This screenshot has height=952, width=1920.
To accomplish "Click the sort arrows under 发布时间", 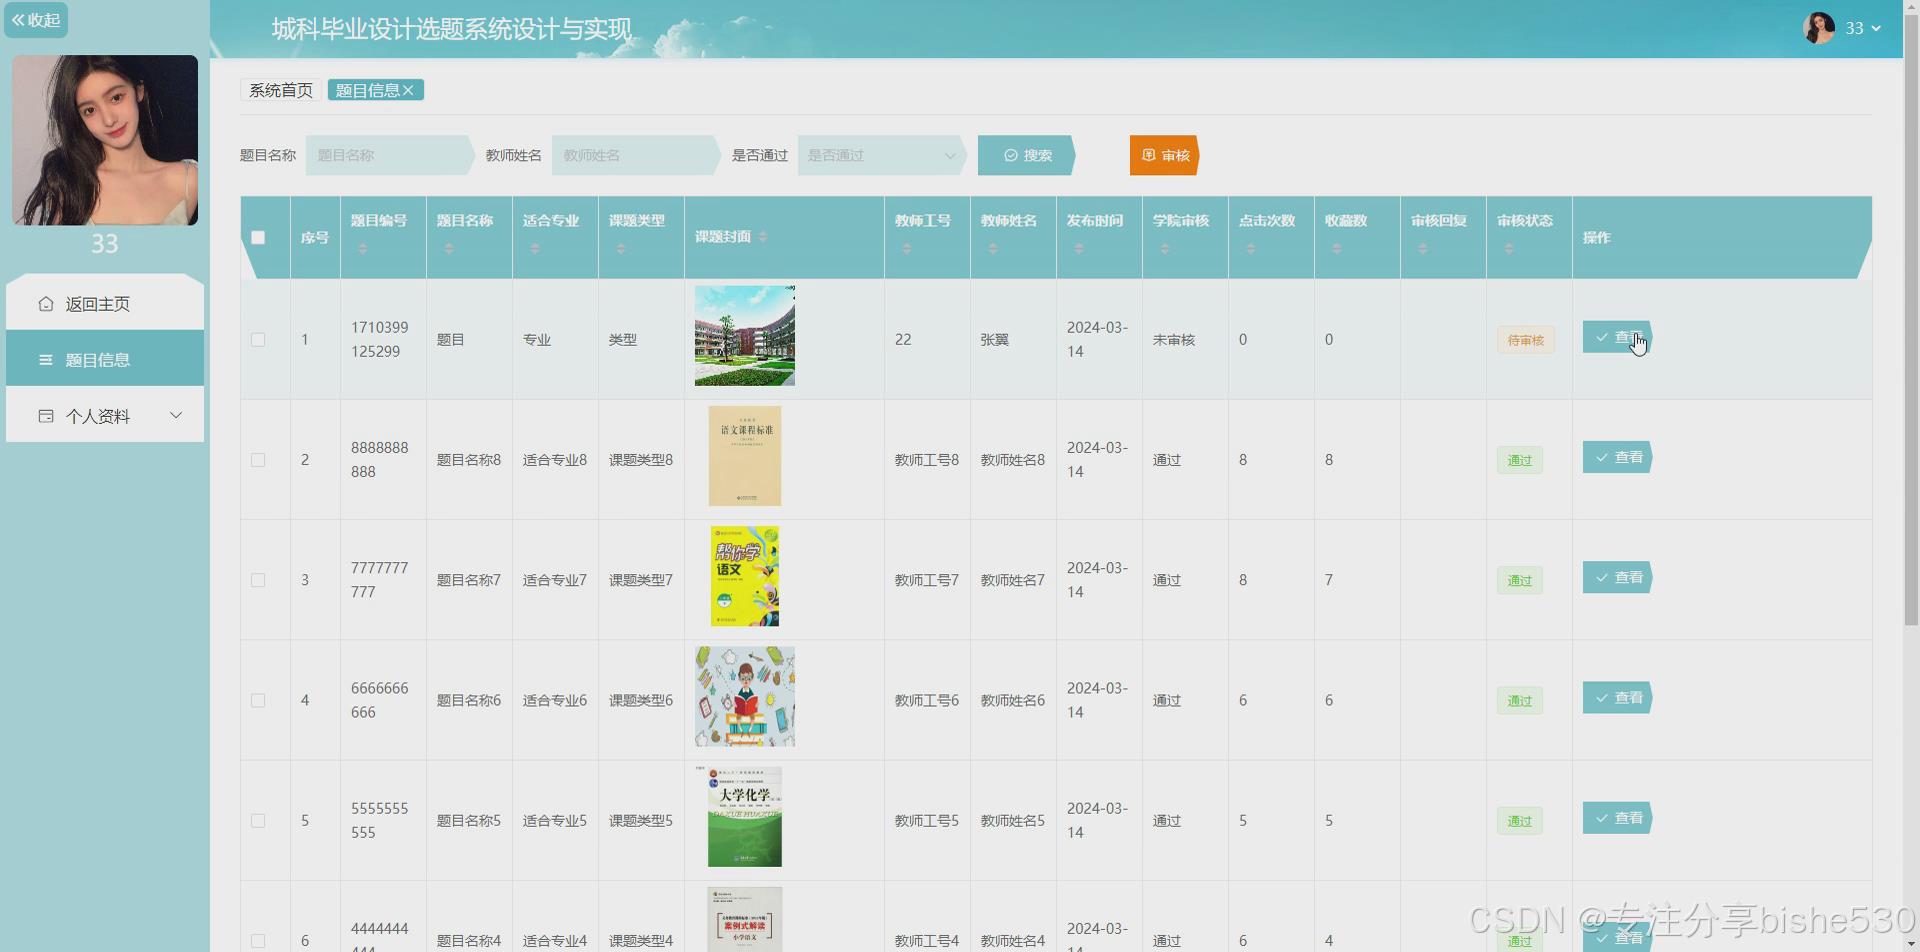I will point(1079,248).
